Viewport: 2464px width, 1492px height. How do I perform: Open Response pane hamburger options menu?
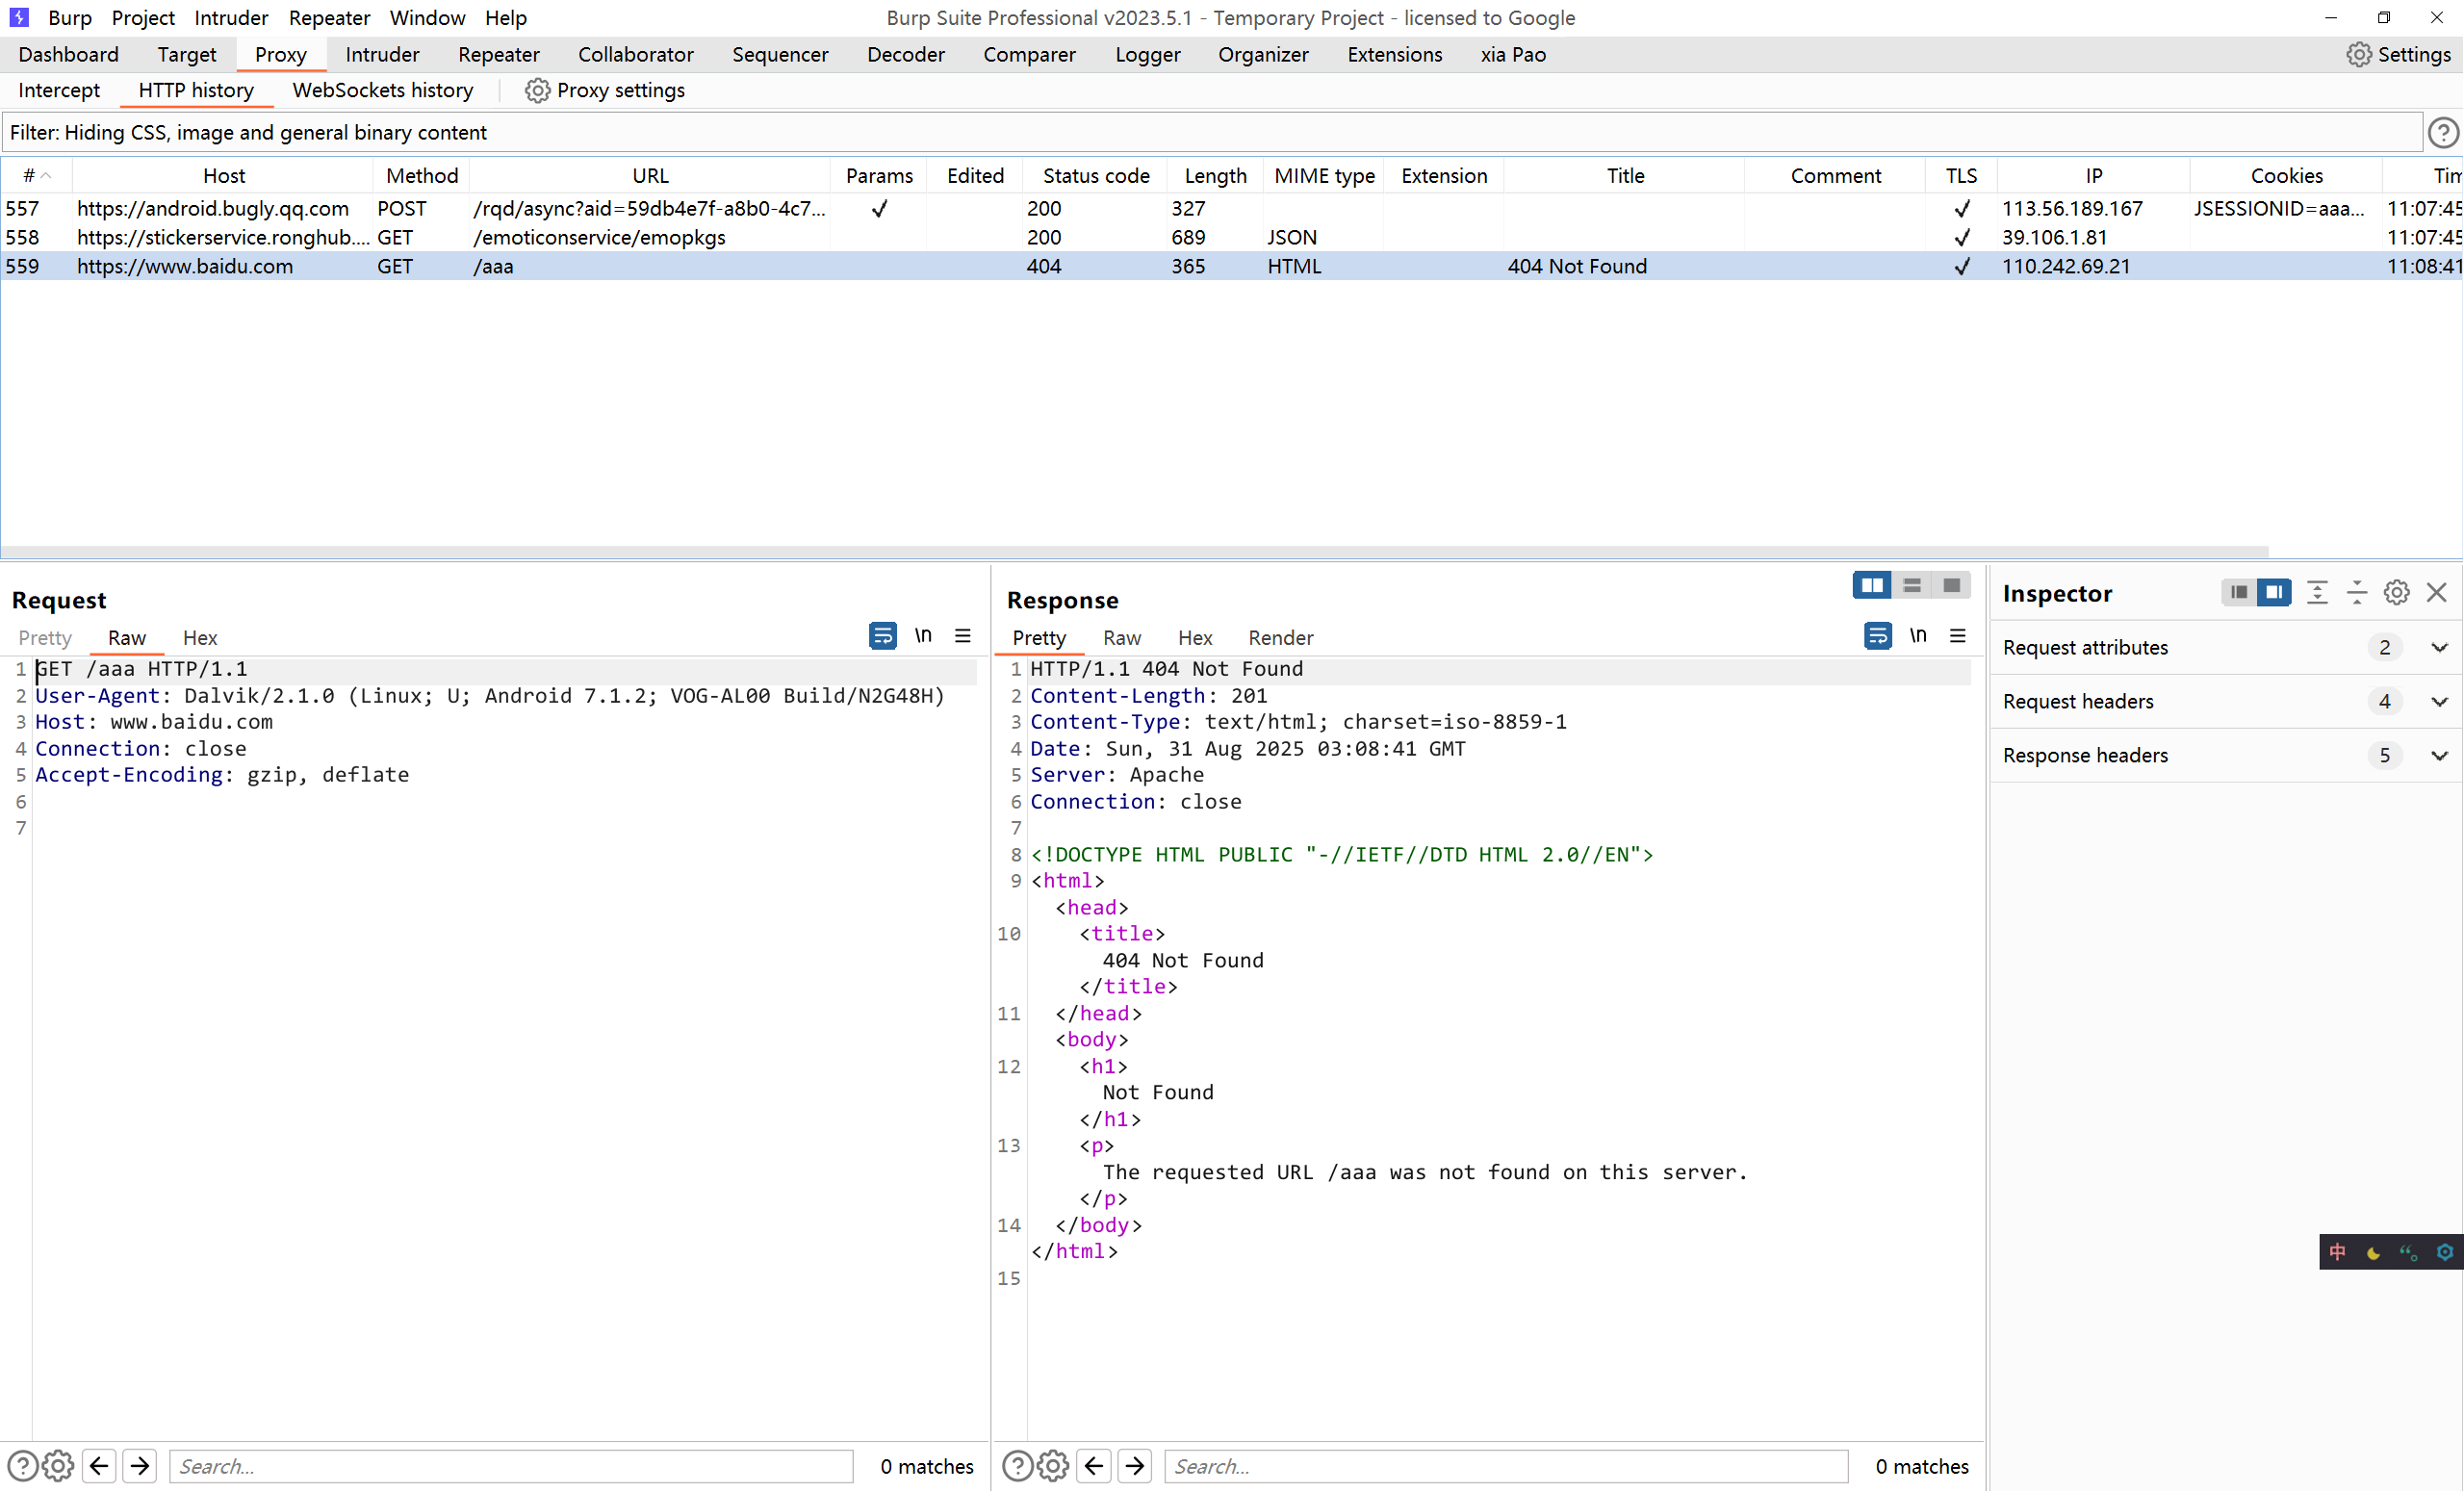(1957, 636)
